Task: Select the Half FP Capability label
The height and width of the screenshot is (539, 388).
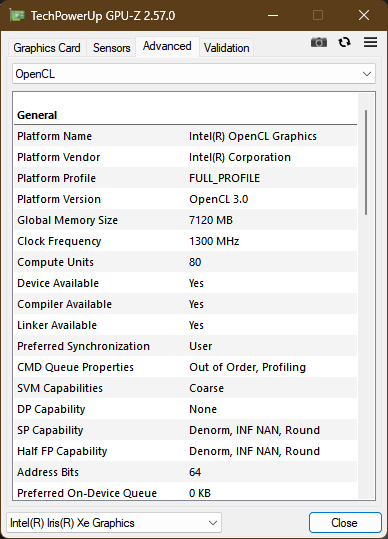Action: click(62, 451)
